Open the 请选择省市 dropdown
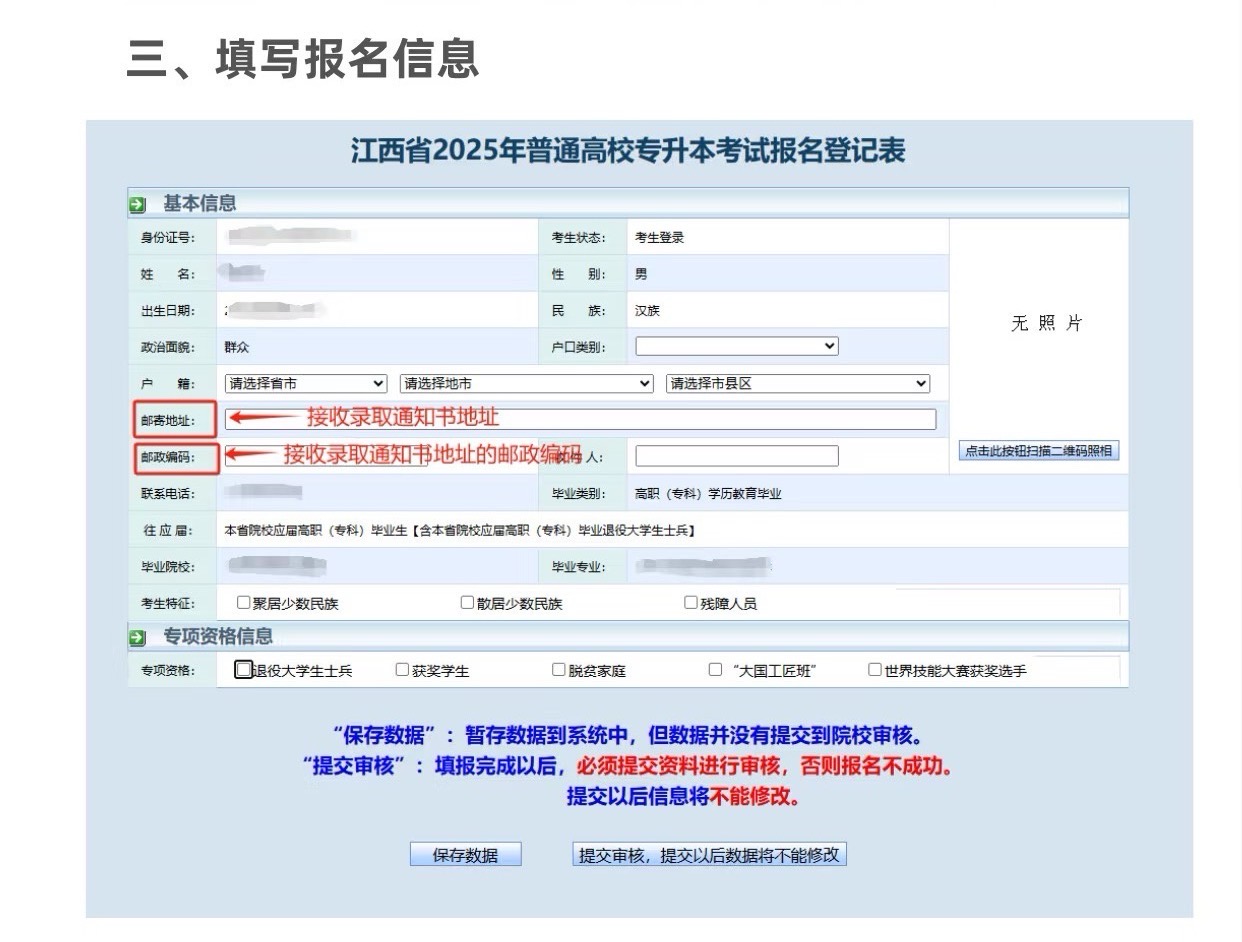 [305, 382]
